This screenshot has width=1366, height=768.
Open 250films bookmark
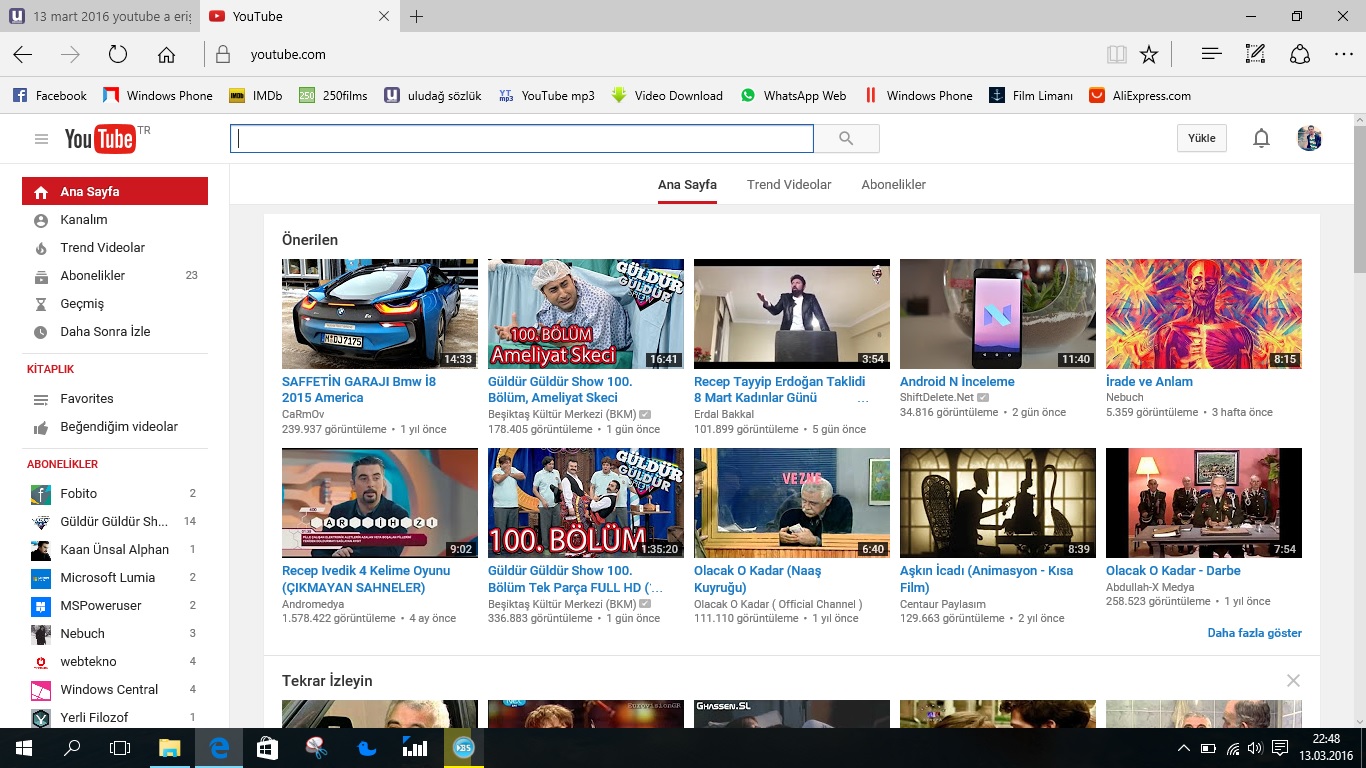pyautogui.click(x=333, y=96)
